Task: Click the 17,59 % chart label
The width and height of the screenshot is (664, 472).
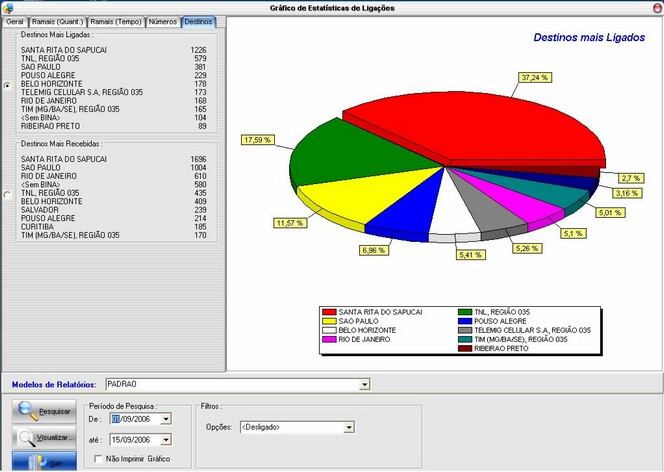Action: click(x=257, y=140)
